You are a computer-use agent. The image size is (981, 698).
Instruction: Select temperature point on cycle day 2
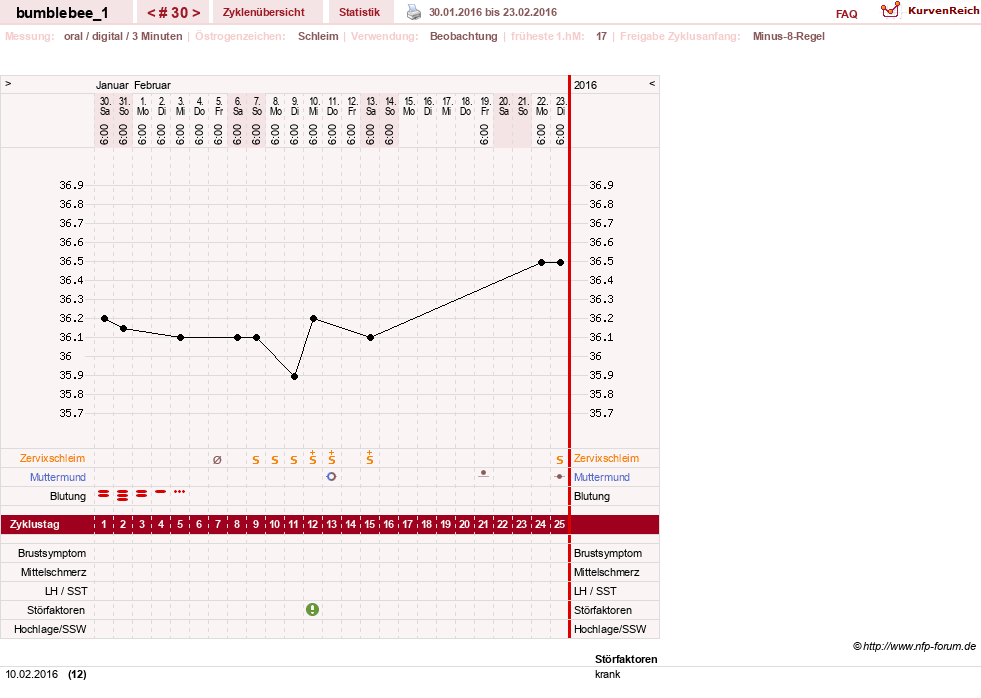point(123,328)
